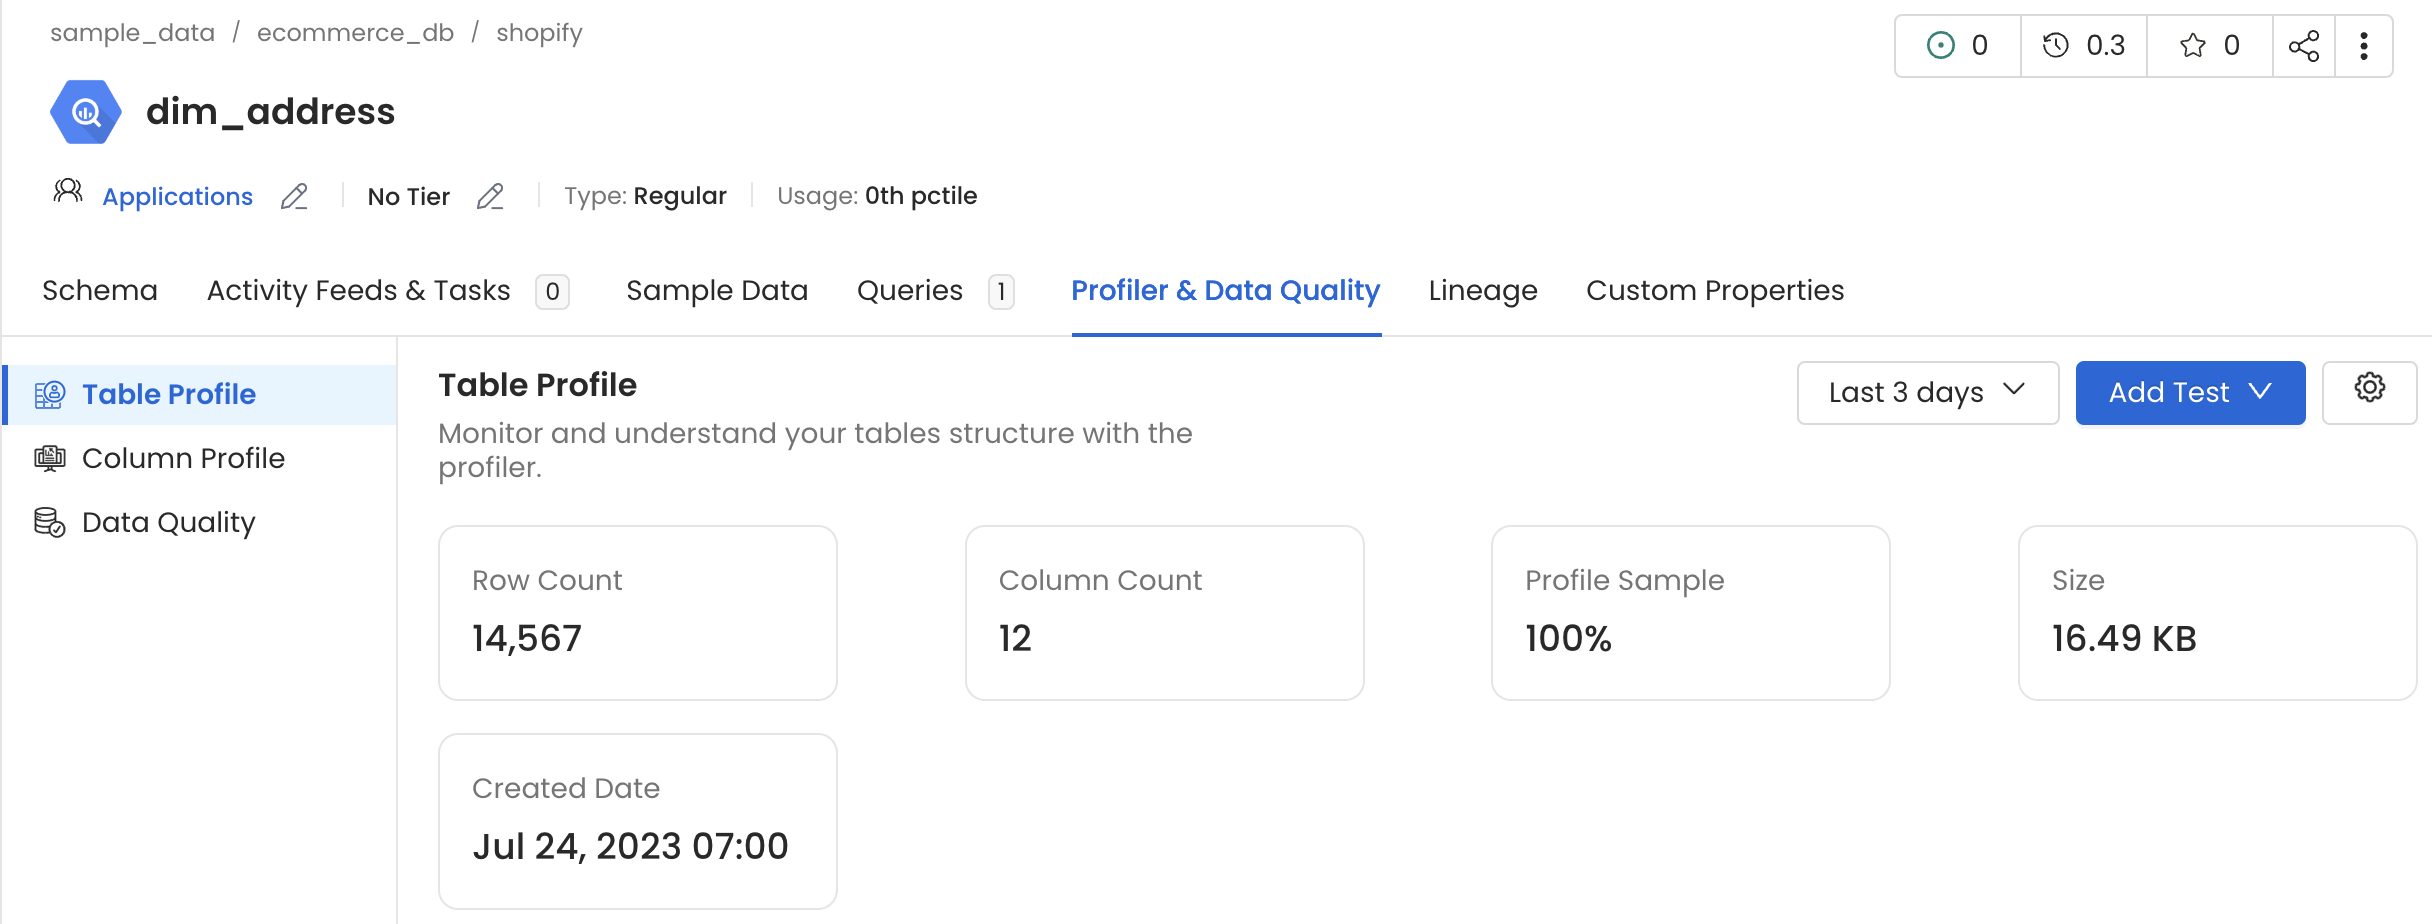Screen dimensions: 2432x924
Task: Open the Applications link
Action: coord(177,197)
